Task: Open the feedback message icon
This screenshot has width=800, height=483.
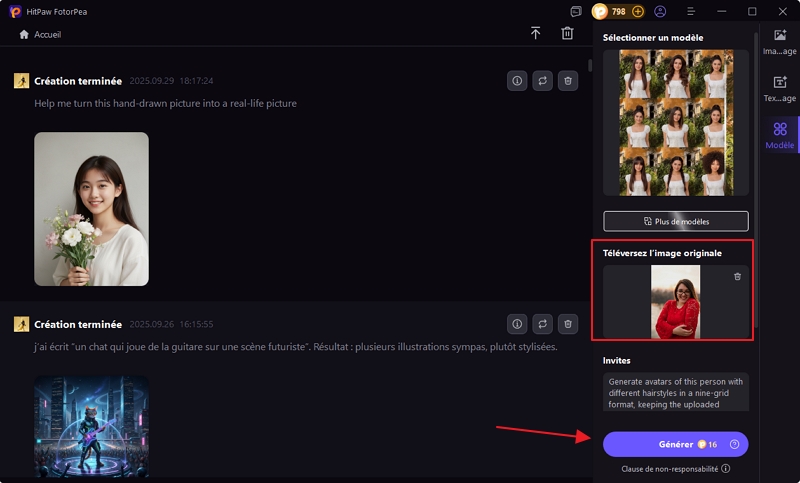Action: pyautogui.click(x=576, y=12)
